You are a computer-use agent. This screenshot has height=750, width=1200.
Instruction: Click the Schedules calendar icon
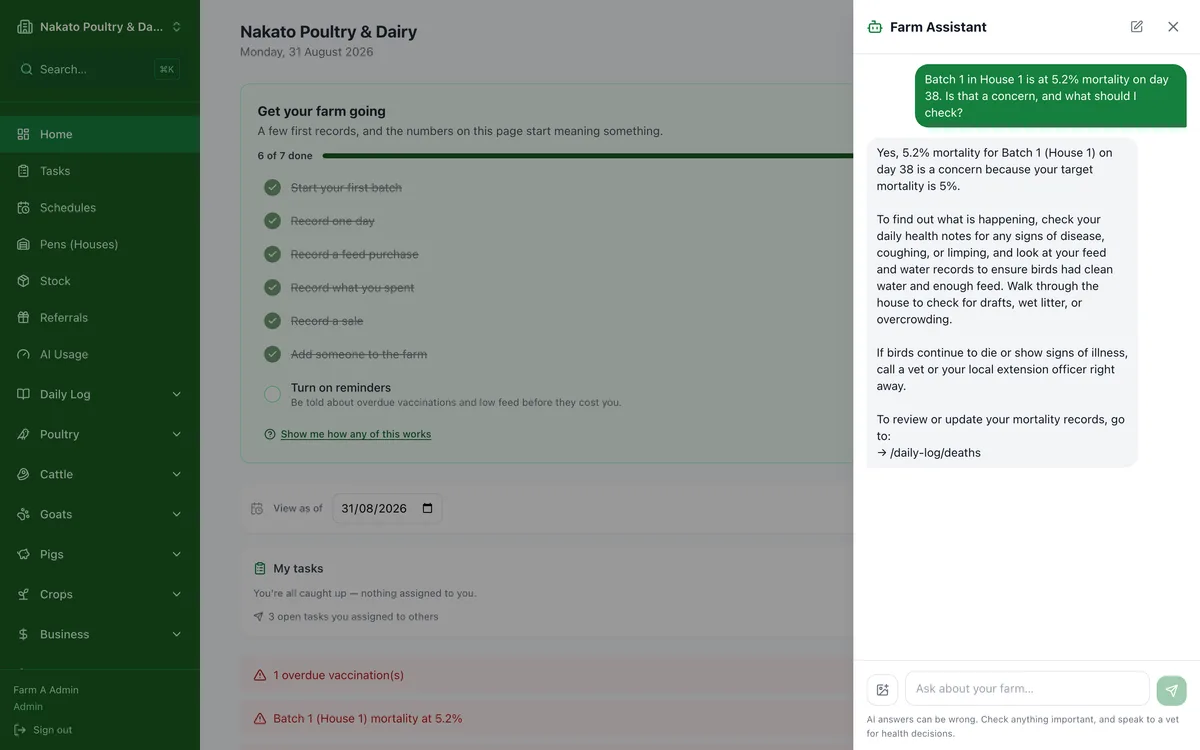(24, 208)
